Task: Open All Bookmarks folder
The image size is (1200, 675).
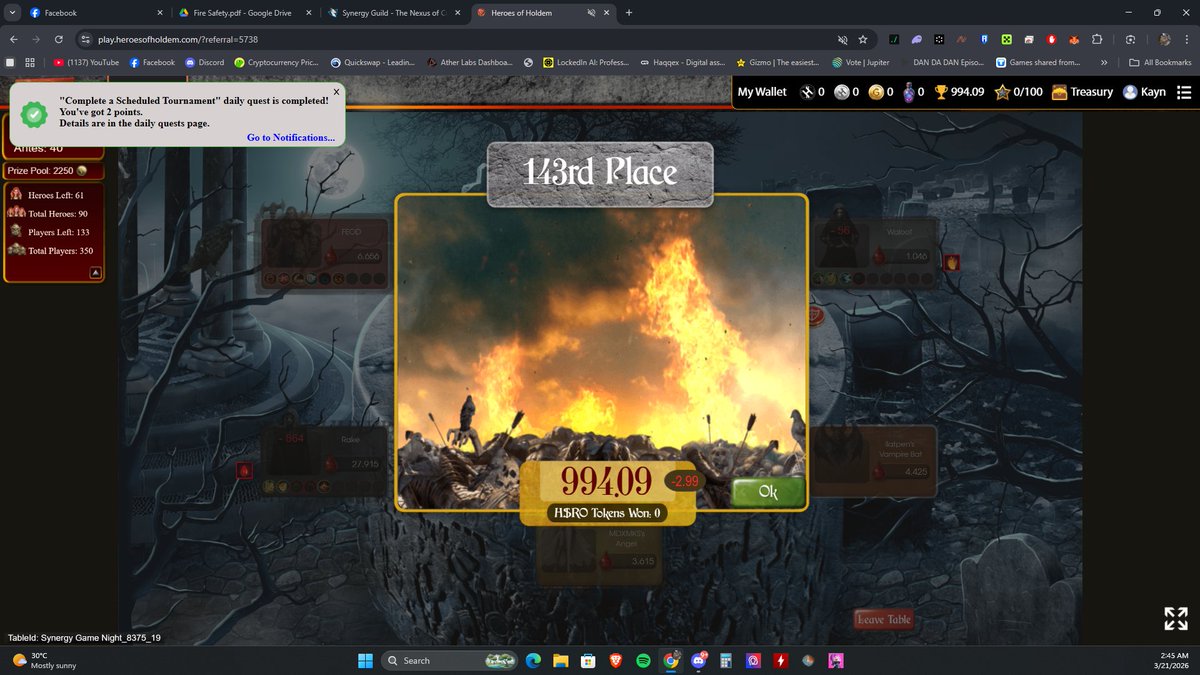Action: pos(1160,62)
